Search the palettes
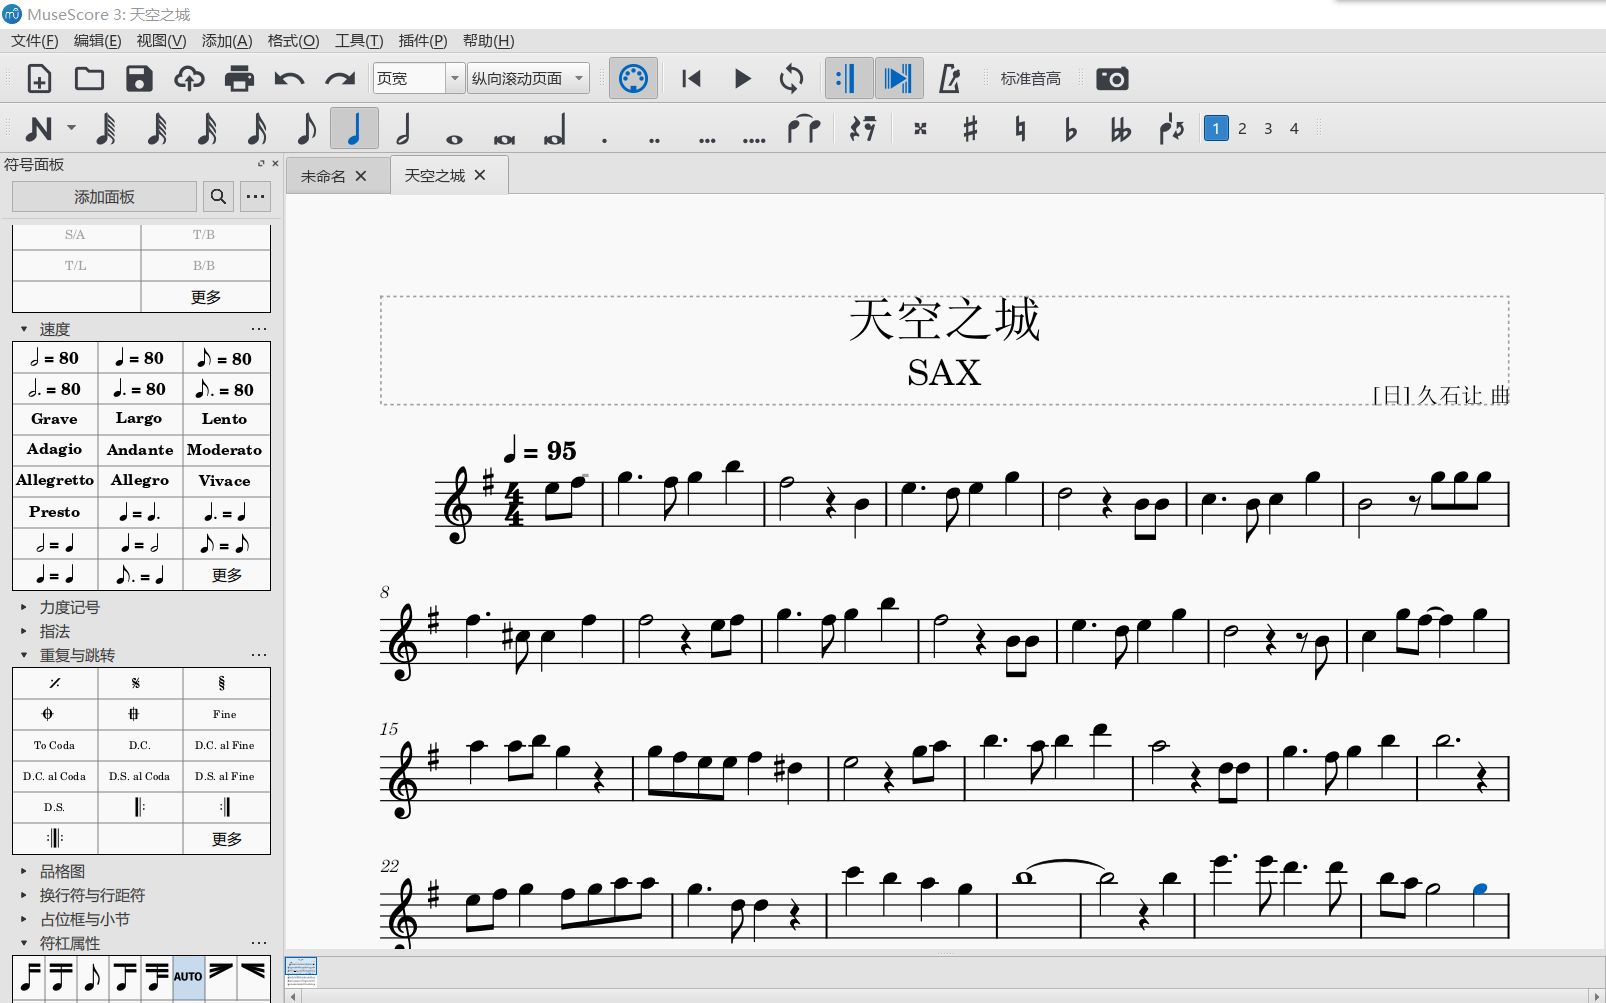The image size is (1606, 1003). point(218,197)
